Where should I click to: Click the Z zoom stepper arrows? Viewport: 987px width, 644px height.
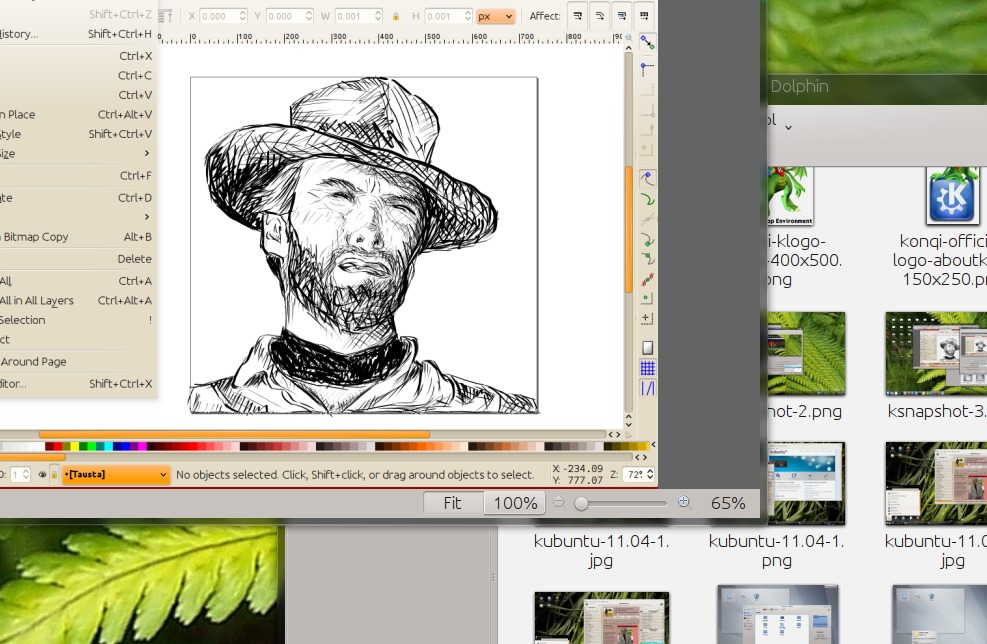[x=650, y=474]
